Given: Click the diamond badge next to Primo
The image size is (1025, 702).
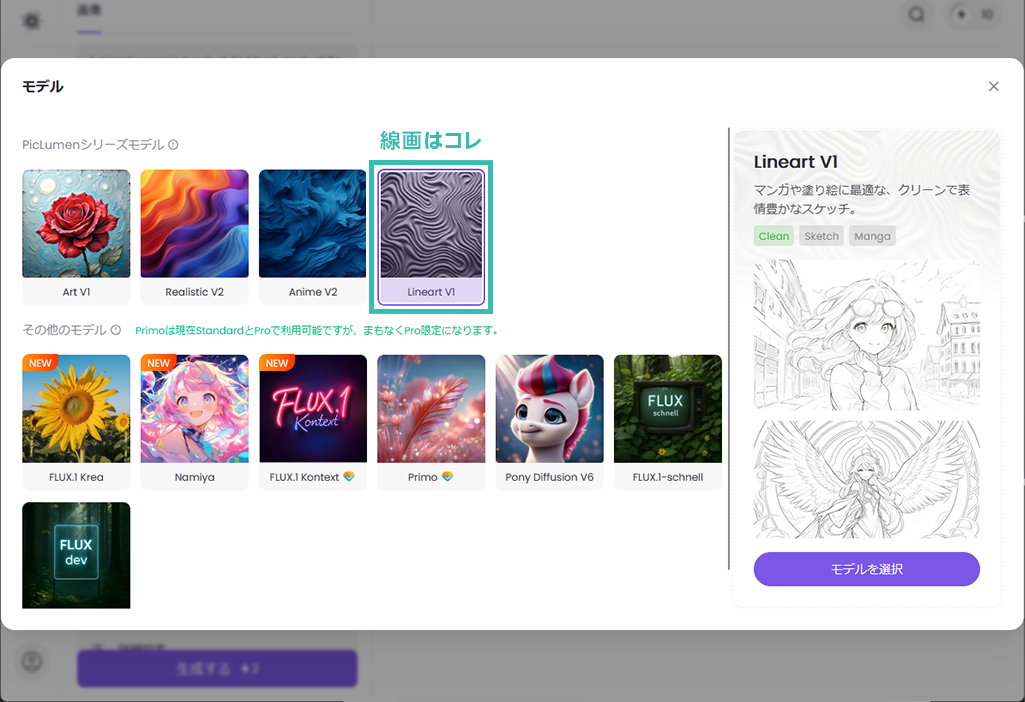Looking at the screenshot, I should tap(447, 476).
